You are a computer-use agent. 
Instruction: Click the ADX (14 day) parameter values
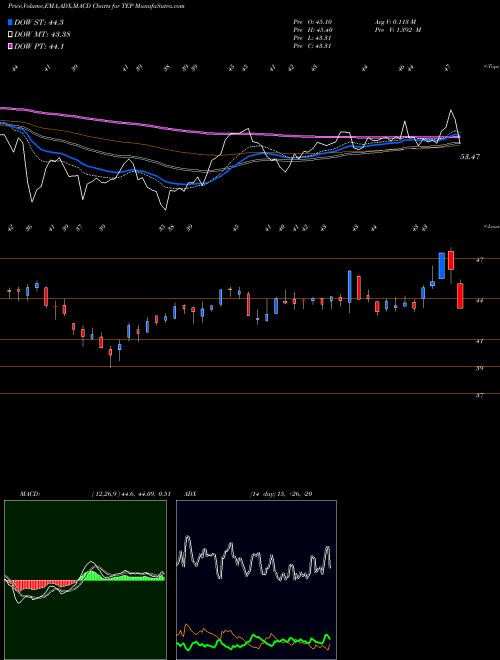281,494
